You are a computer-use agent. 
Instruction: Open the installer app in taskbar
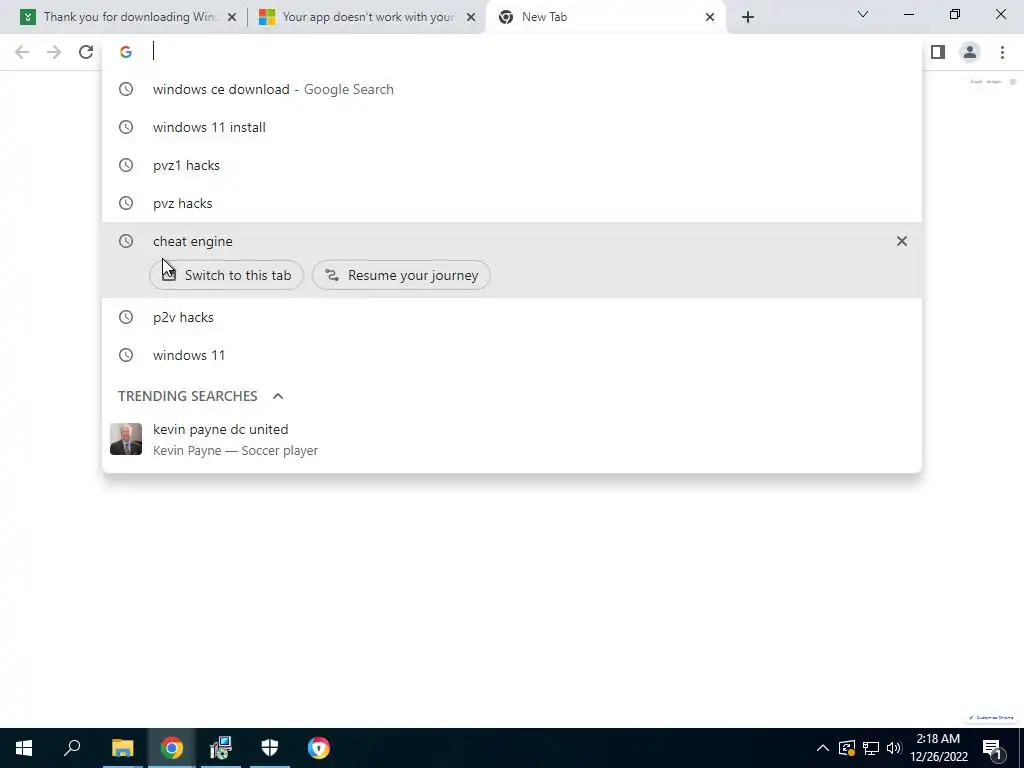coord(221,748)
